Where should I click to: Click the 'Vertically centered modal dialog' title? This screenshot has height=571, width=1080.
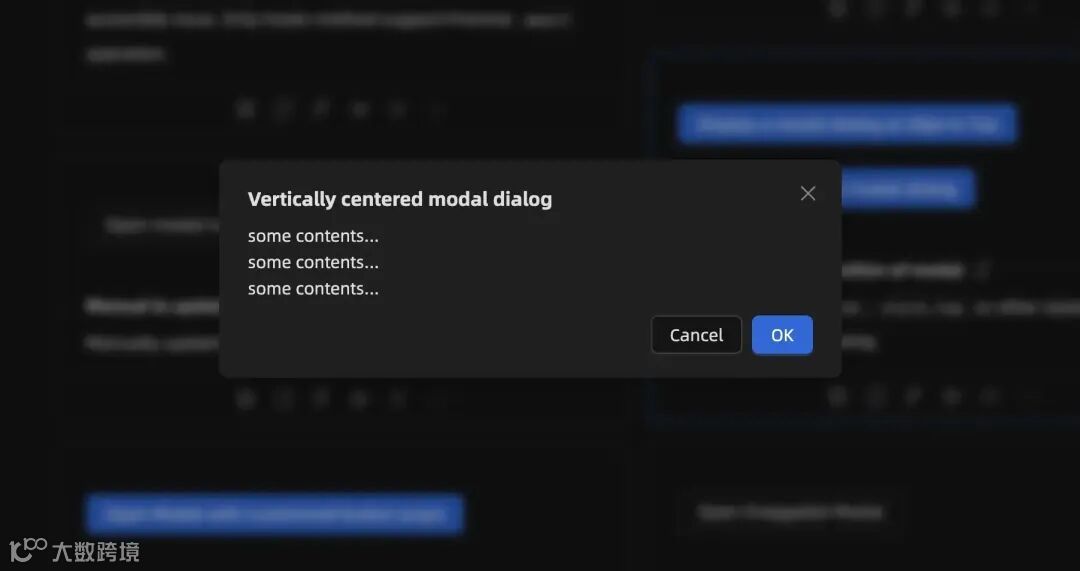click(x=399, y=199)
